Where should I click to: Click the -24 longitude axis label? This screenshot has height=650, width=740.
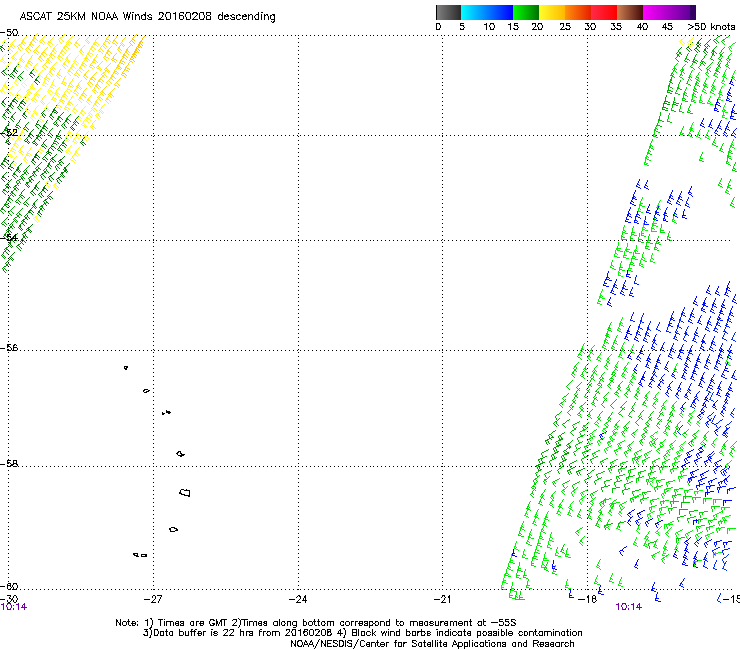pyautogui.click(x=298, y=599)
